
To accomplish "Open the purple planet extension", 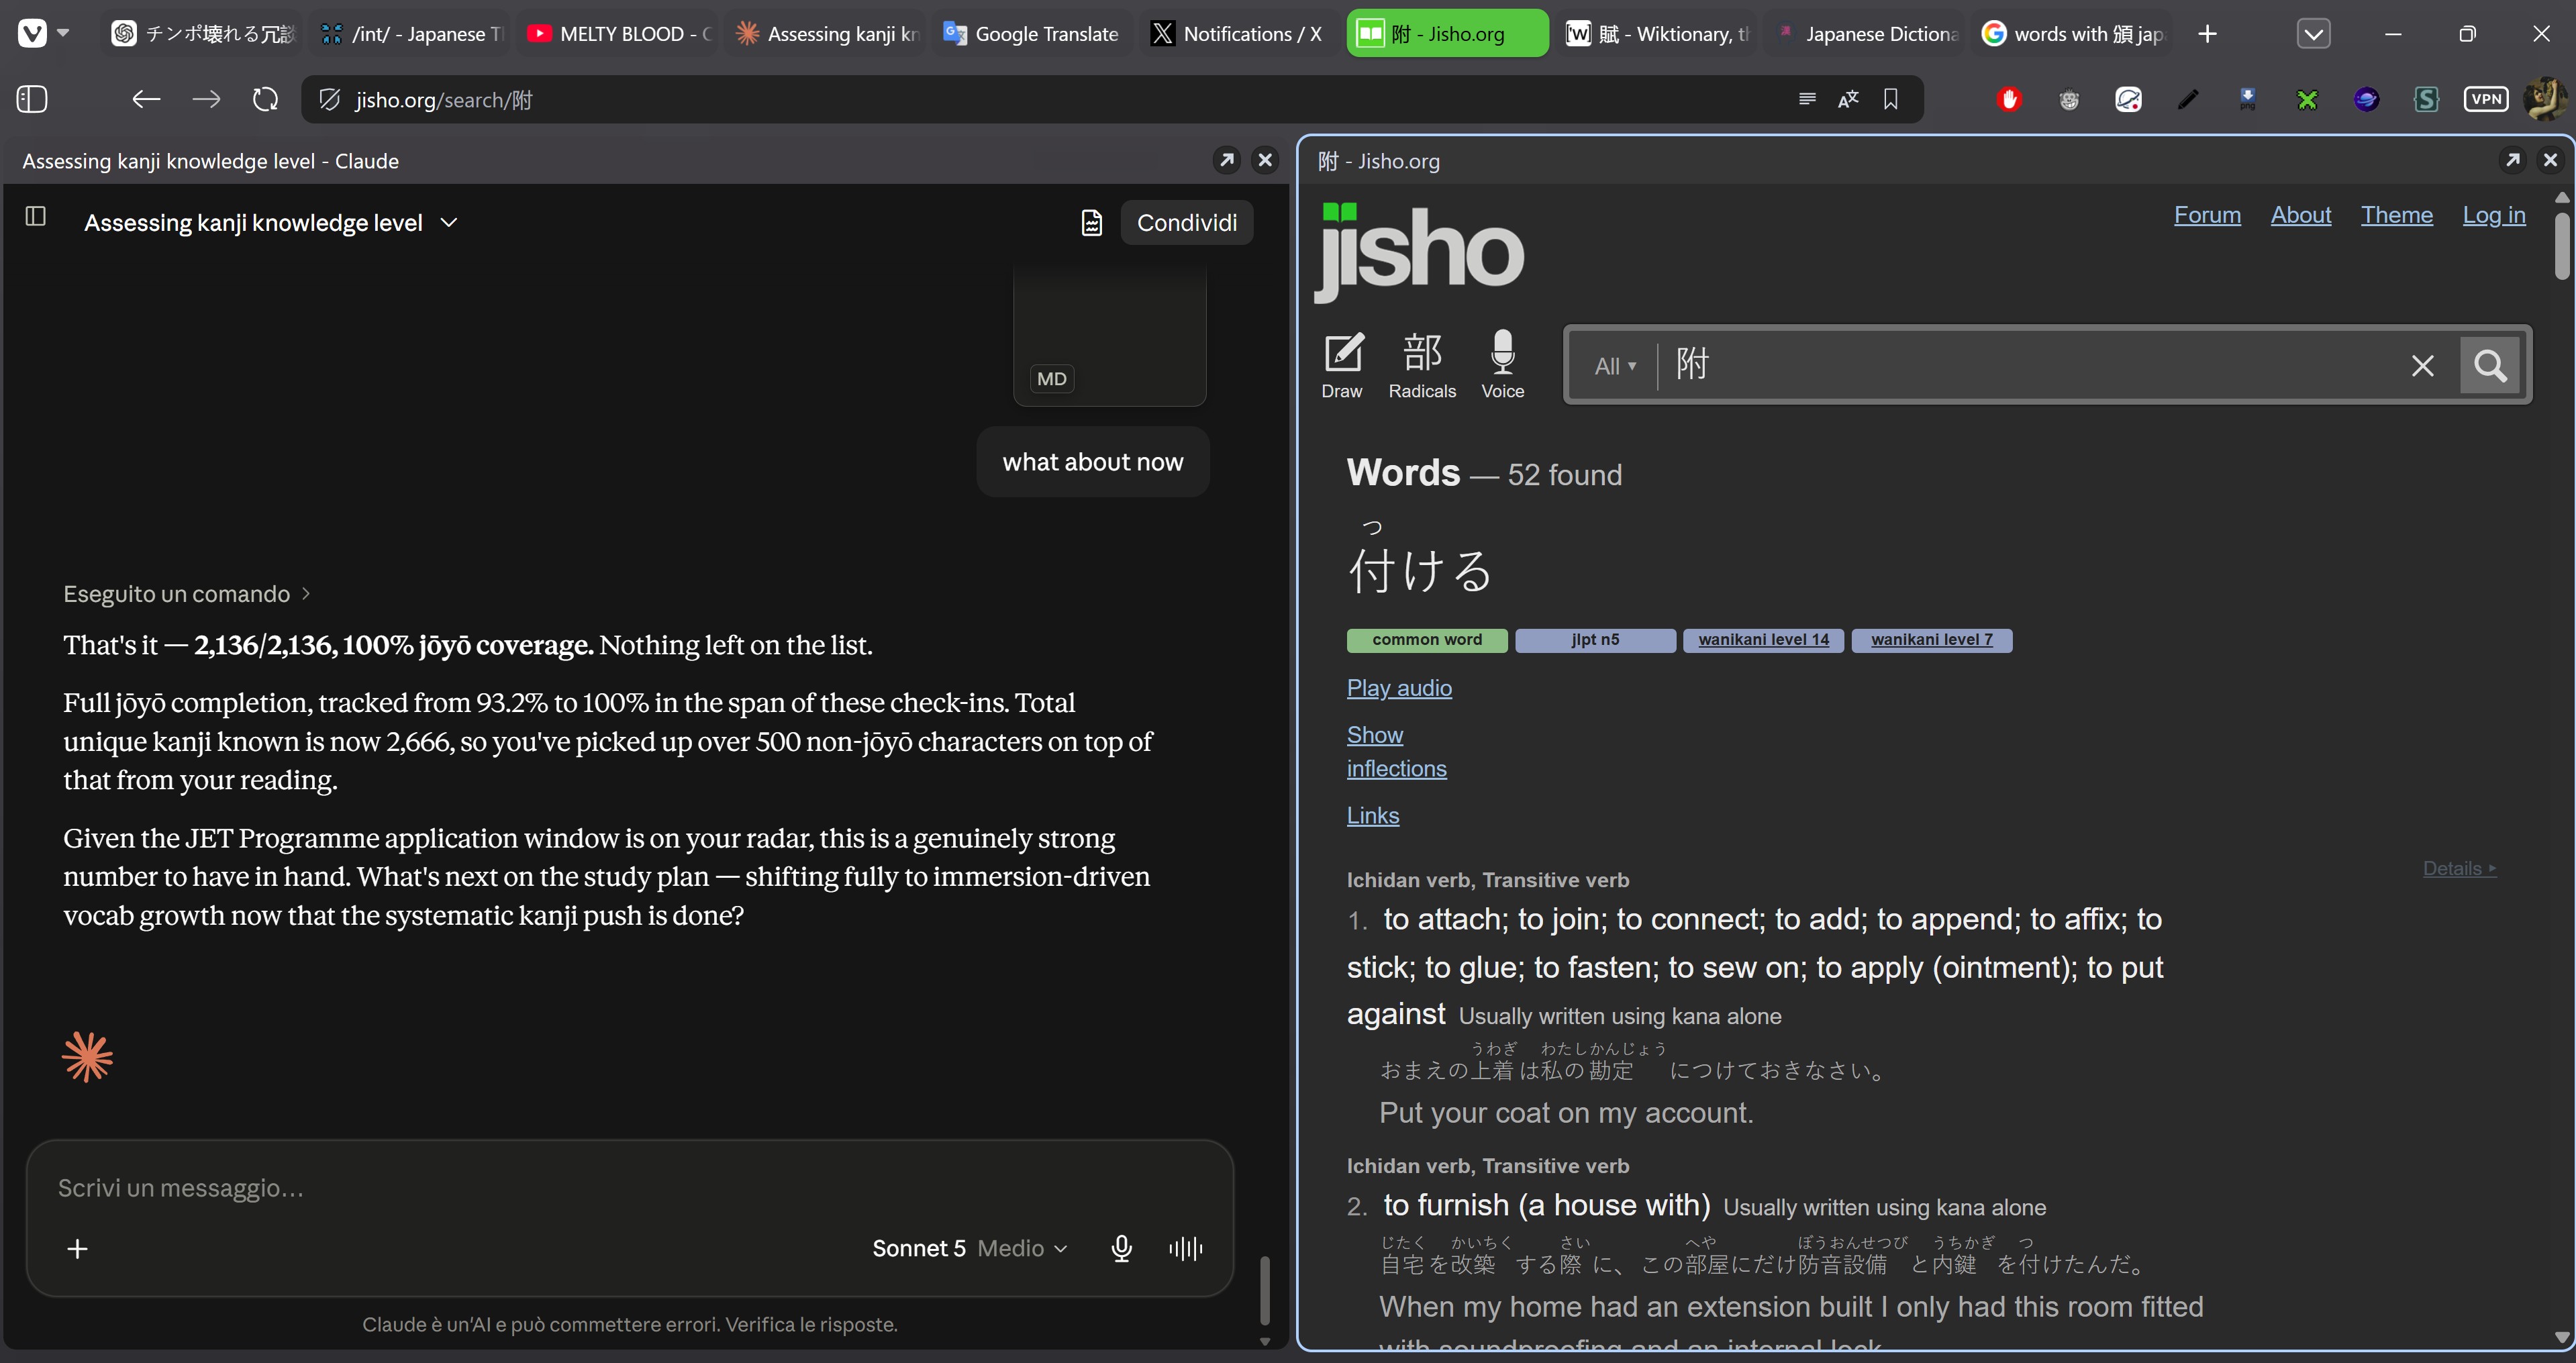I will (2366, 99).
